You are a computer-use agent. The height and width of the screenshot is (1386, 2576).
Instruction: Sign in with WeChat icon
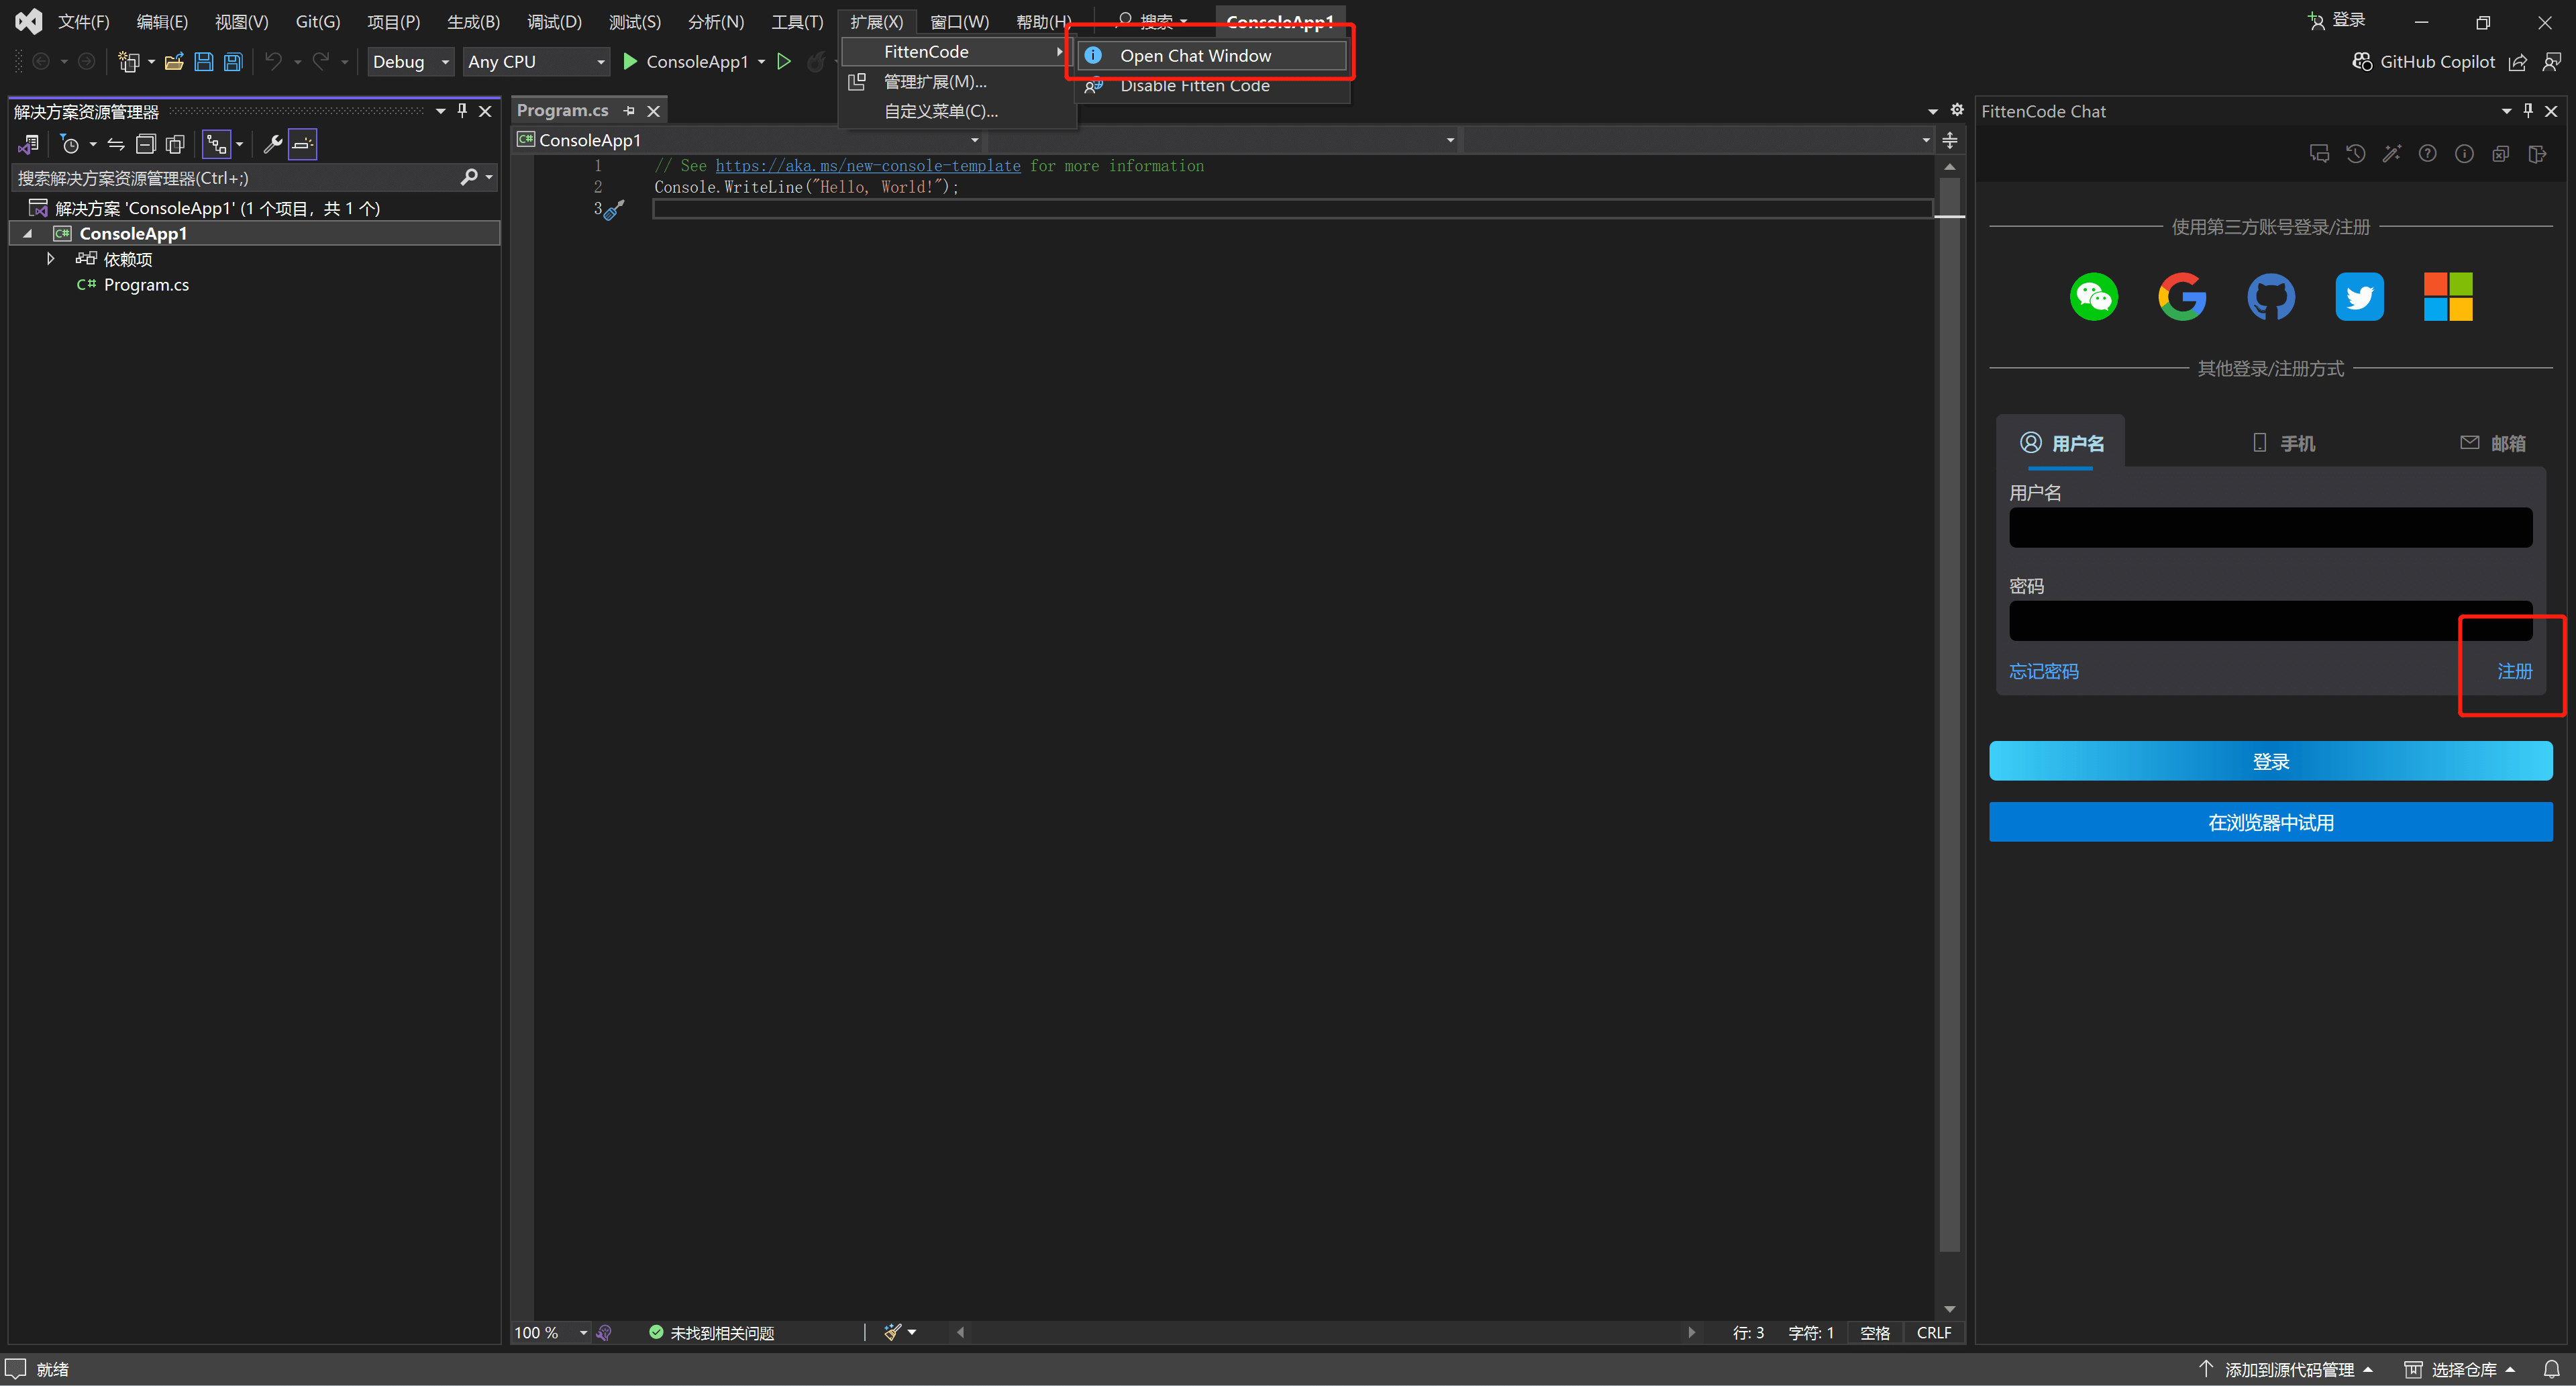[2093, 296]
